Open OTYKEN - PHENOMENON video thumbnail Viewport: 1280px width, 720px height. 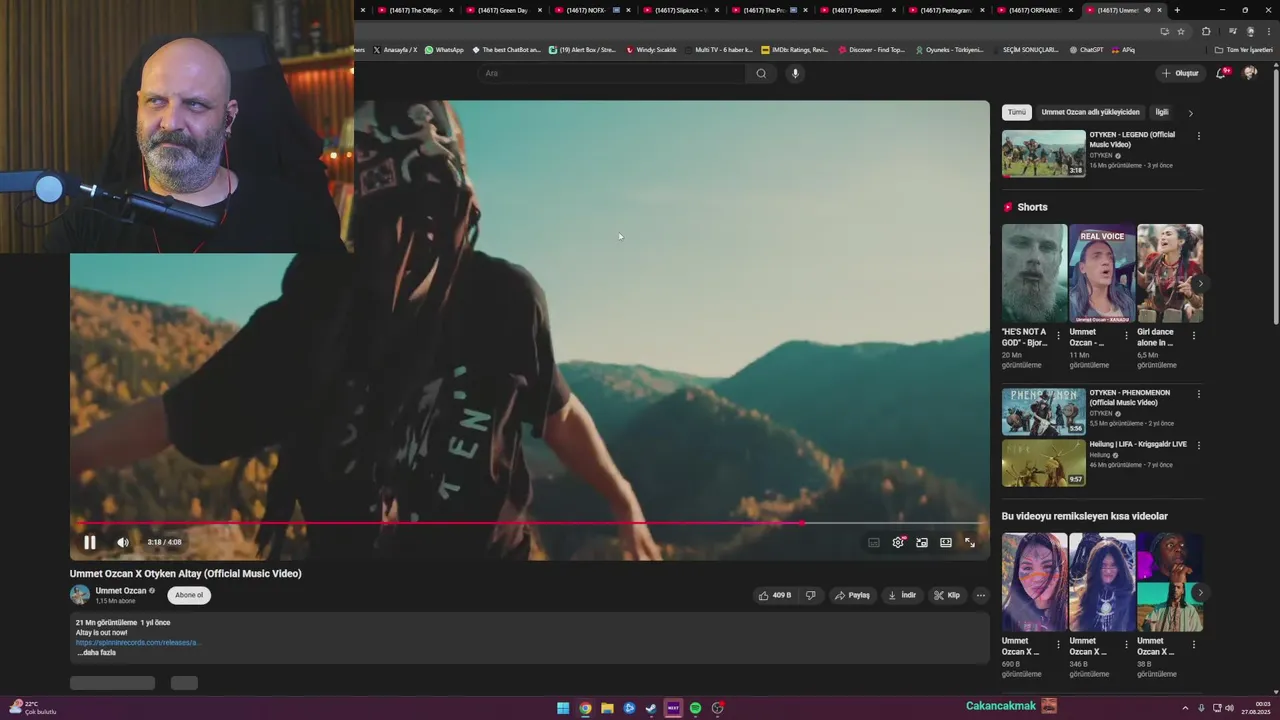(x=1043, y=411)
